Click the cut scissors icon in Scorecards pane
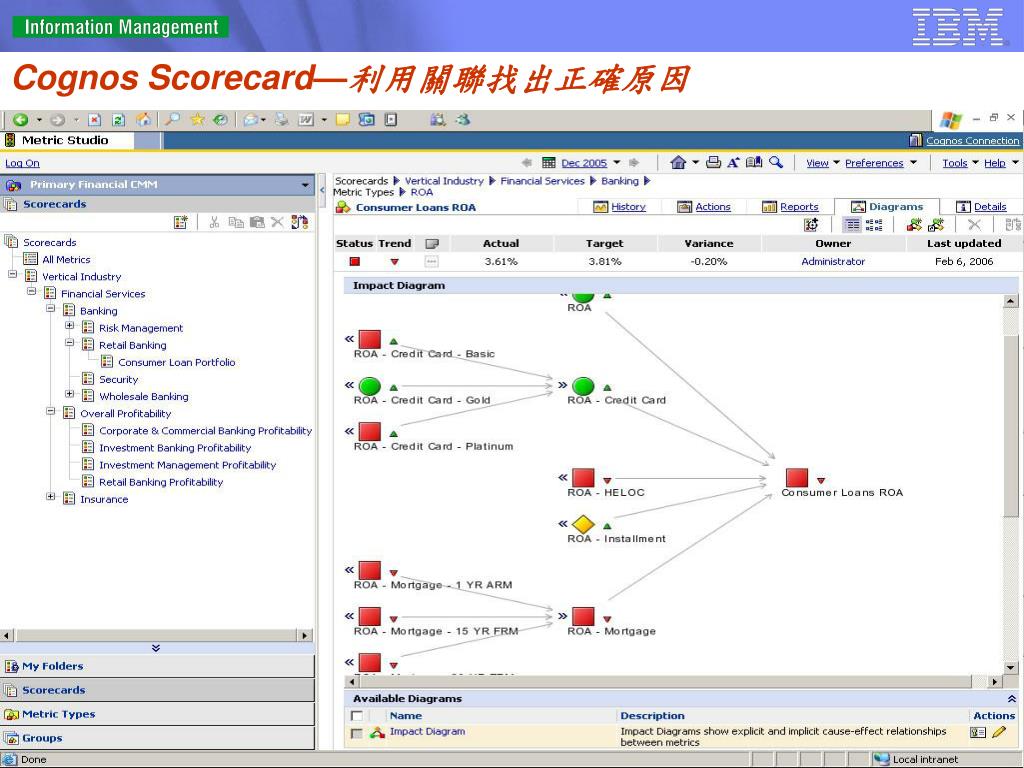Image resolution: width=1024 pixels, height=768 pixels. (x=214, y=222)
